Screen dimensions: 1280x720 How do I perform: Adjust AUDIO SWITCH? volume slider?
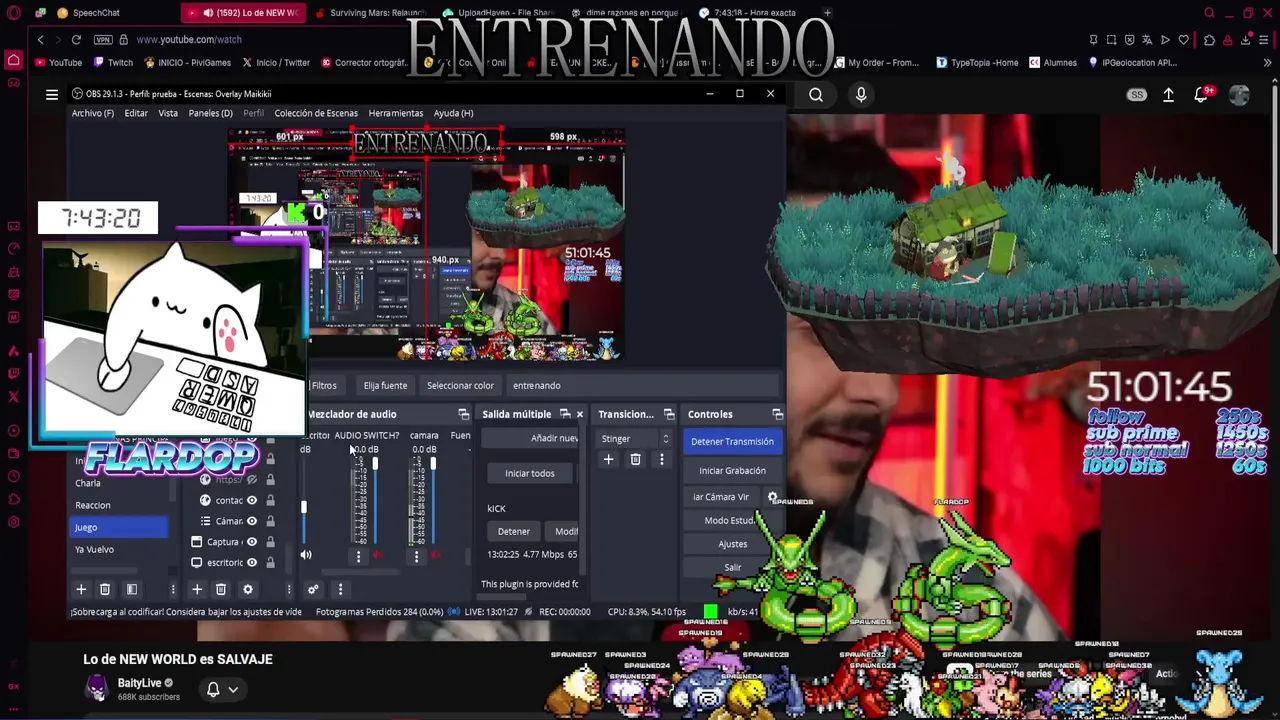[375, 463]
